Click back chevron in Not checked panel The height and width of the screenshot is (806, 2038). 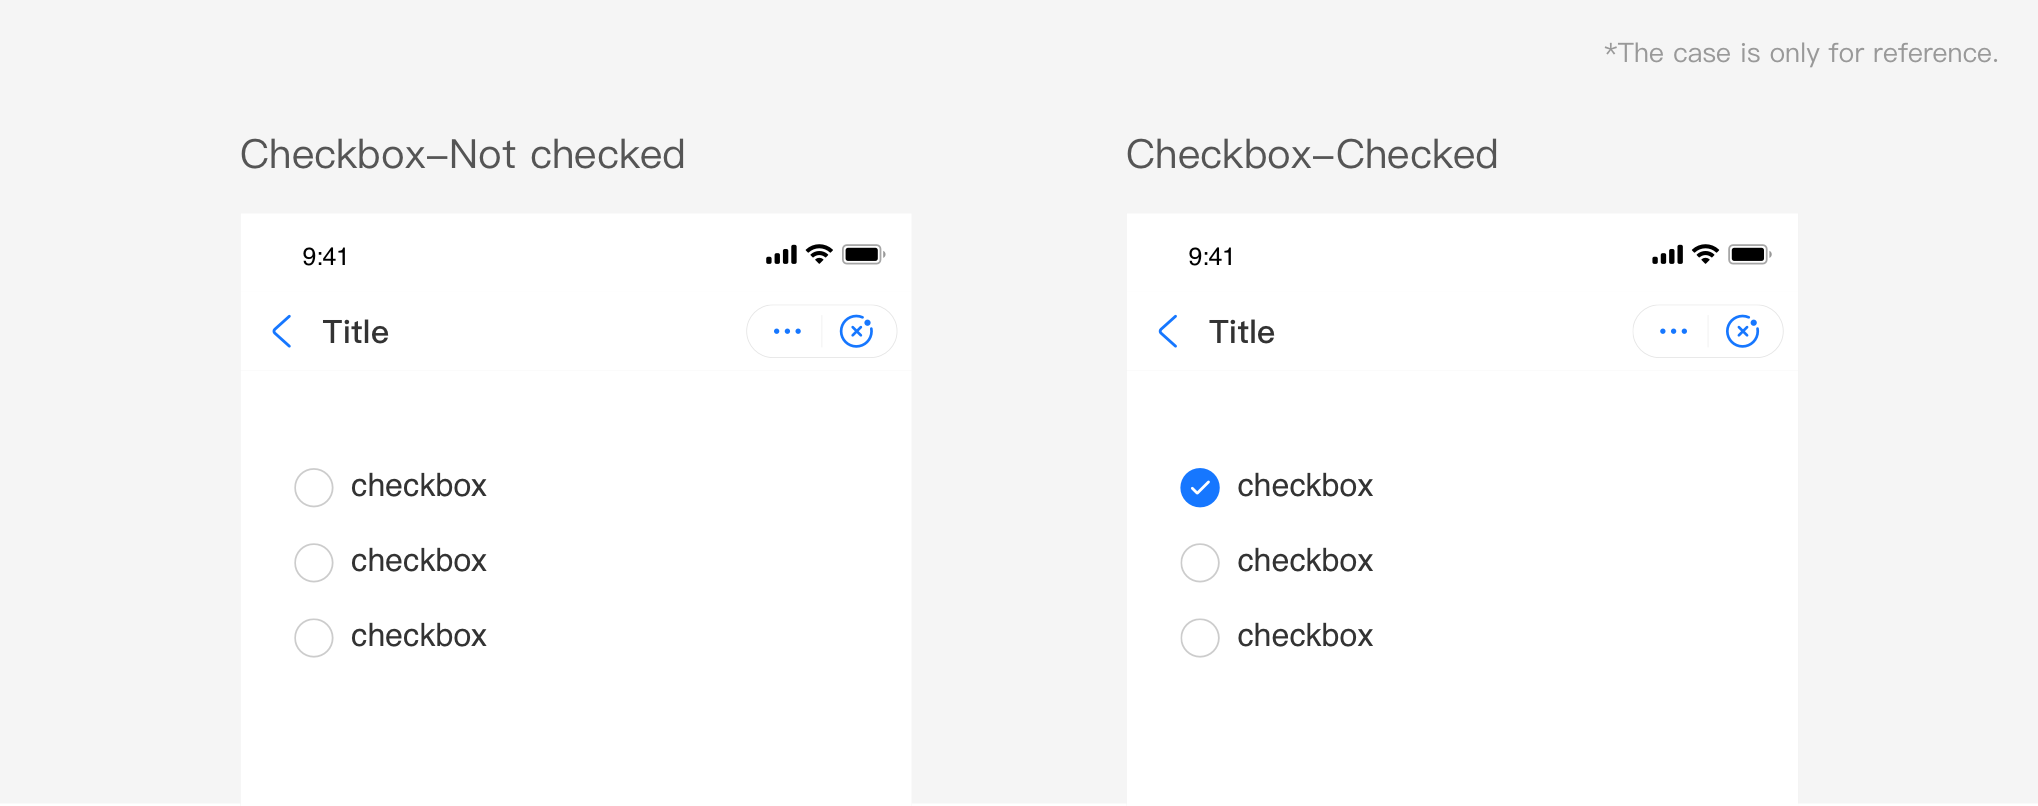pyautogui.click(x=282, y=331)
